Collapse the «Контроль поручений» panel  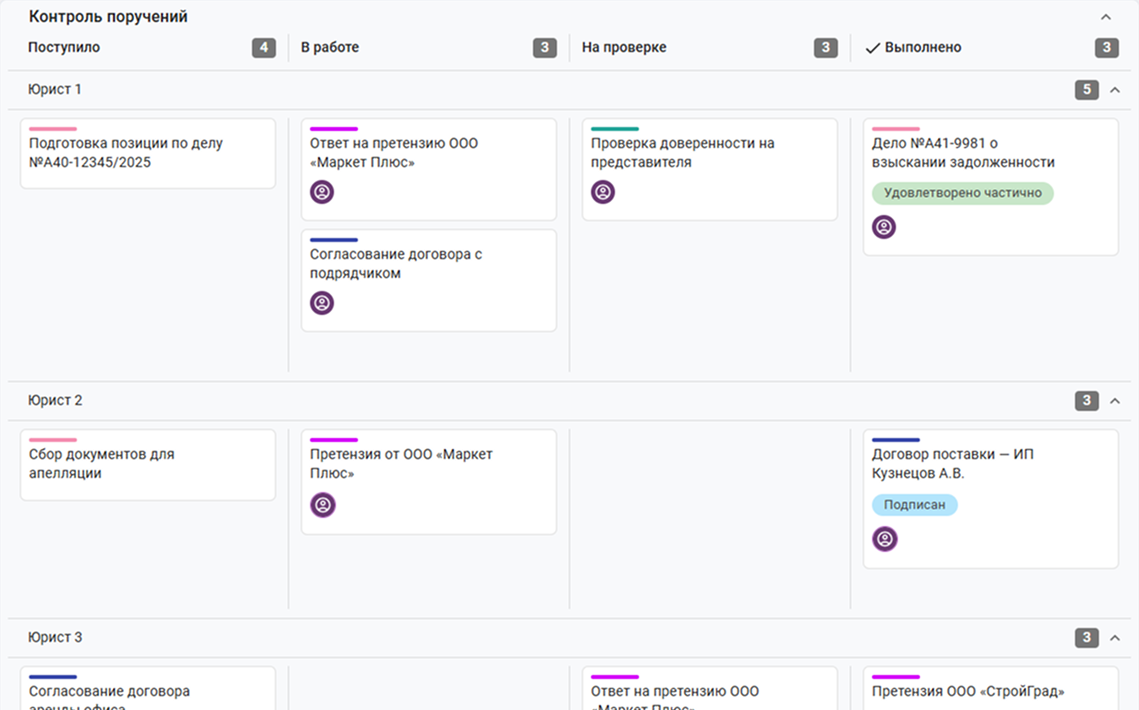click(x=1106, y=17)
